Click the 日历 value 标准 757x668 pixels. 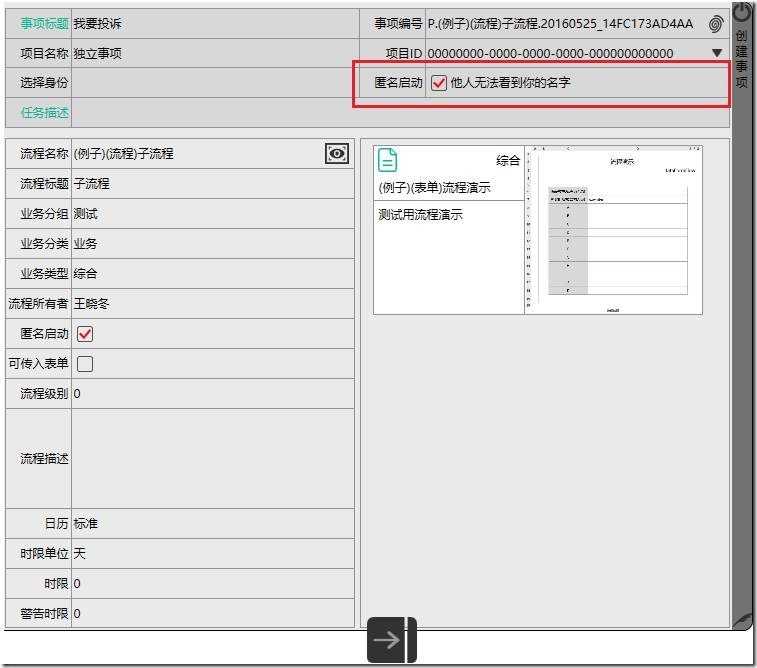pos(85,524)
